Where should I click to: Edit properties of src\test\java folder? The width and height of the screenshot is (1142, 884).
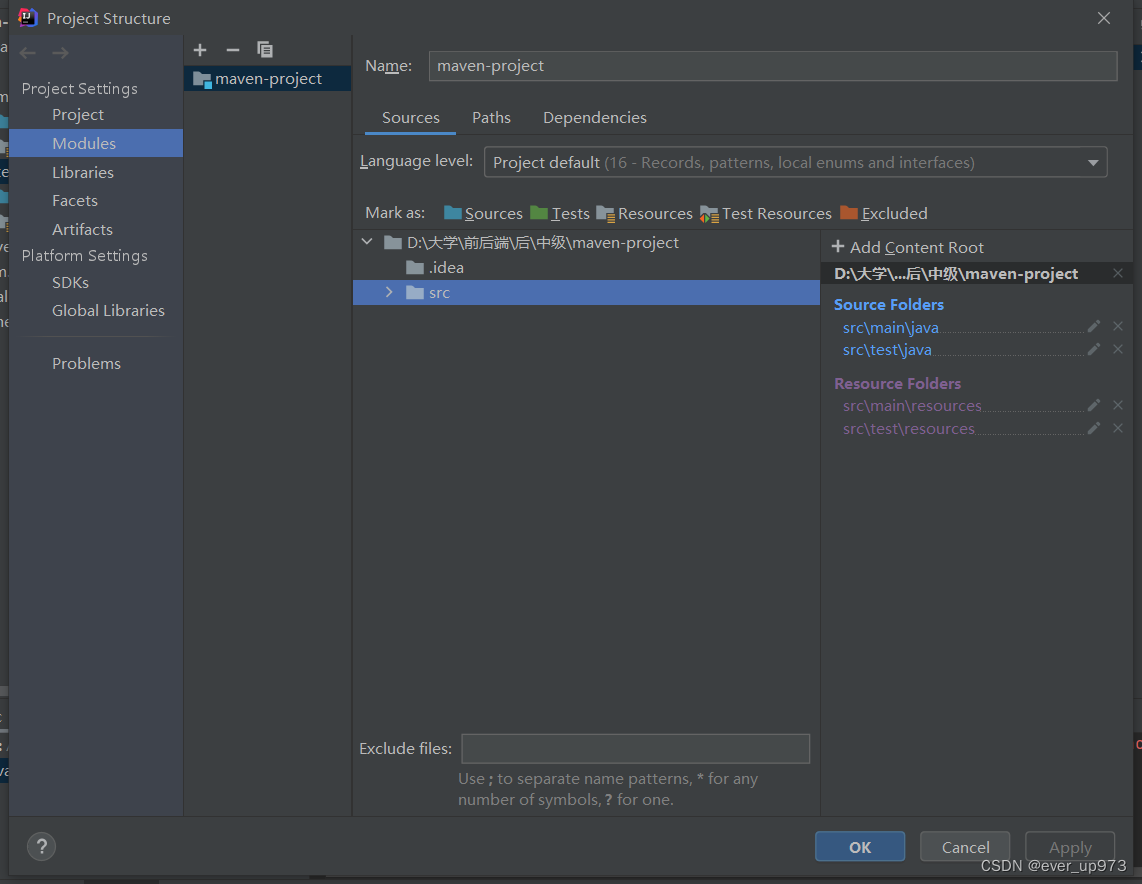pyautogui.click(x=1093, y=350)
